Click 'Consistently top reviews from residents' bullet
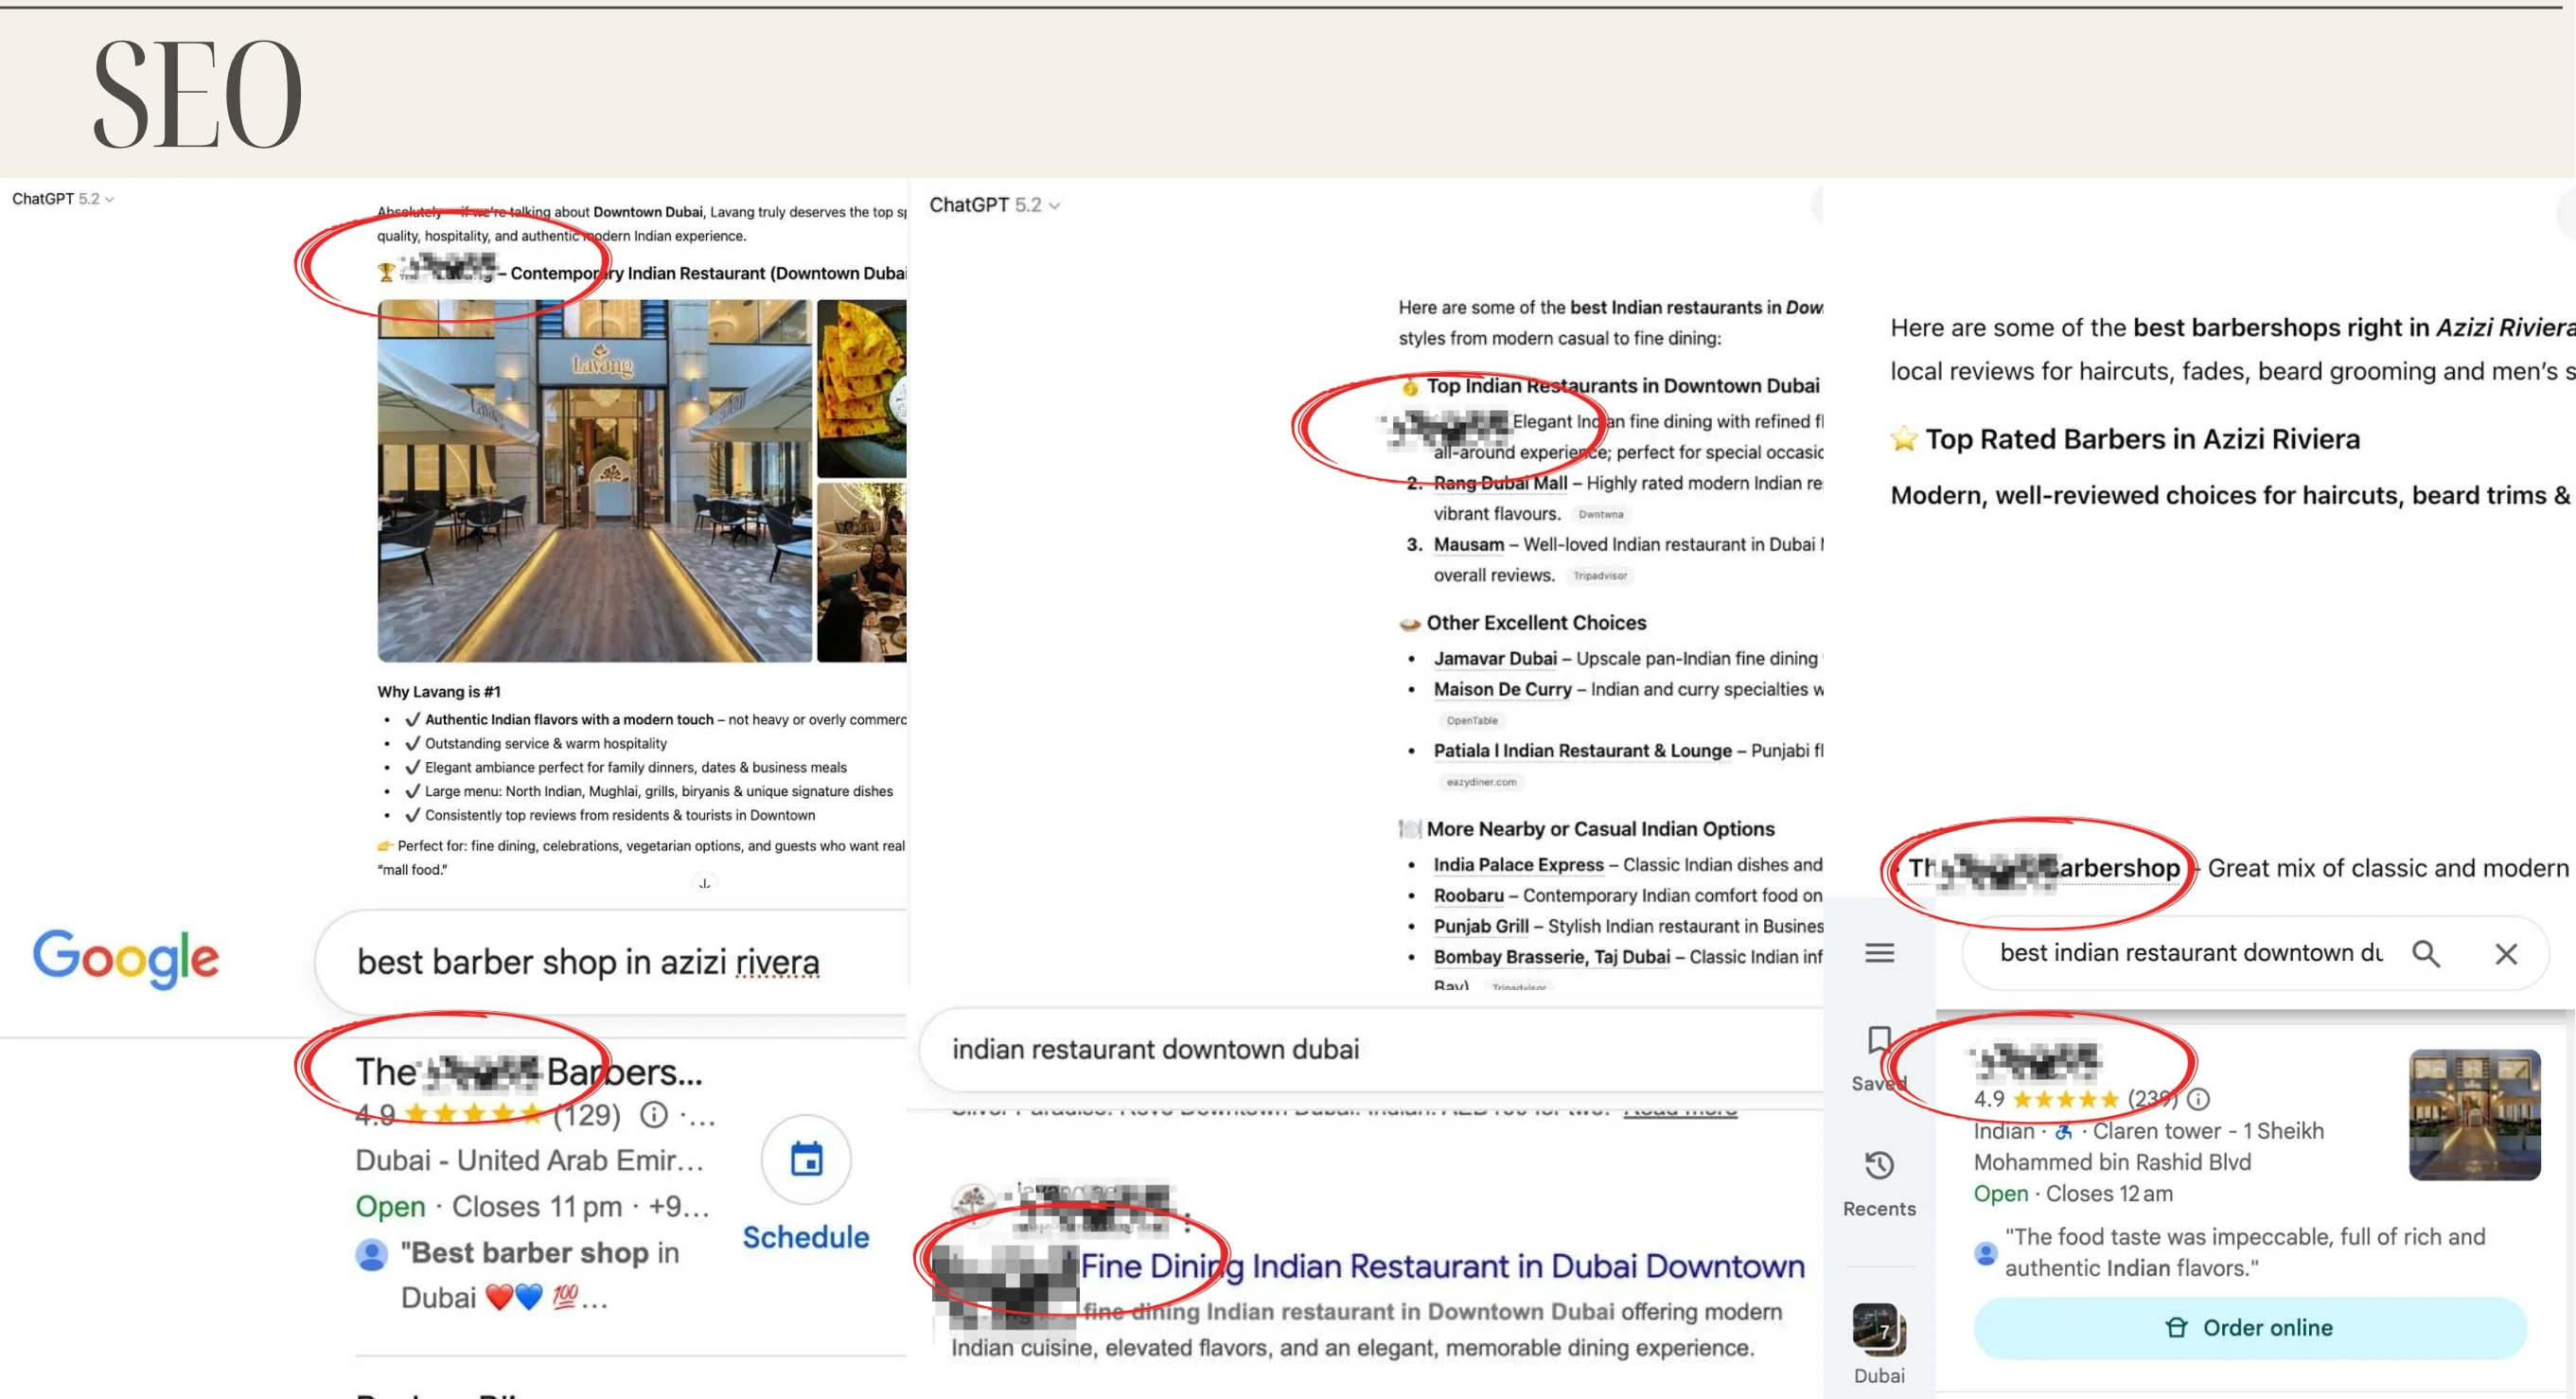This screenshot has width=2576, height=1399. point(620,816)
